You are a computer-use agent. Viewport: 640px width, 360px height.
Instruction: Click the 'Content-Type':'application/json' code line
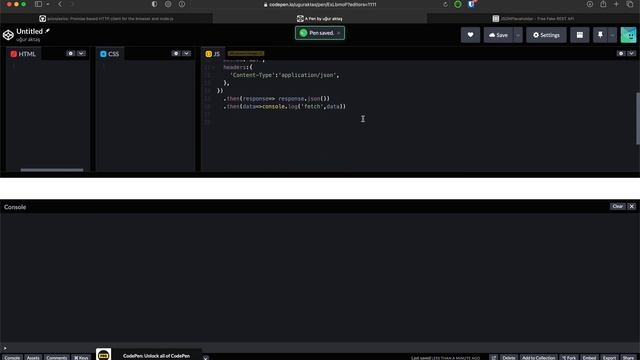click(284, 75)
